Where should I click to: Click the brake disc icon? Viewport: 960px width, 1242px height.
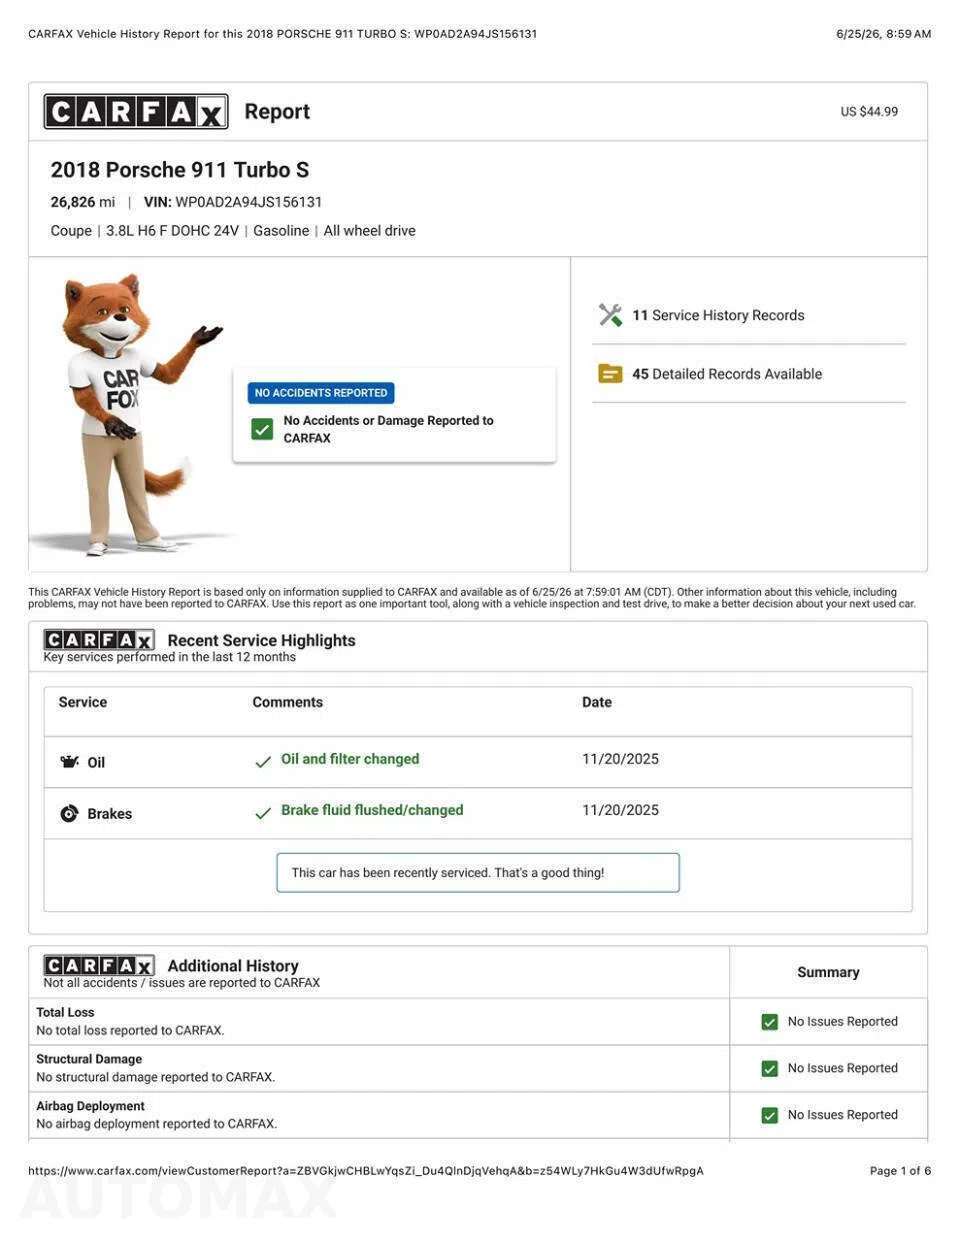[69, 813]
